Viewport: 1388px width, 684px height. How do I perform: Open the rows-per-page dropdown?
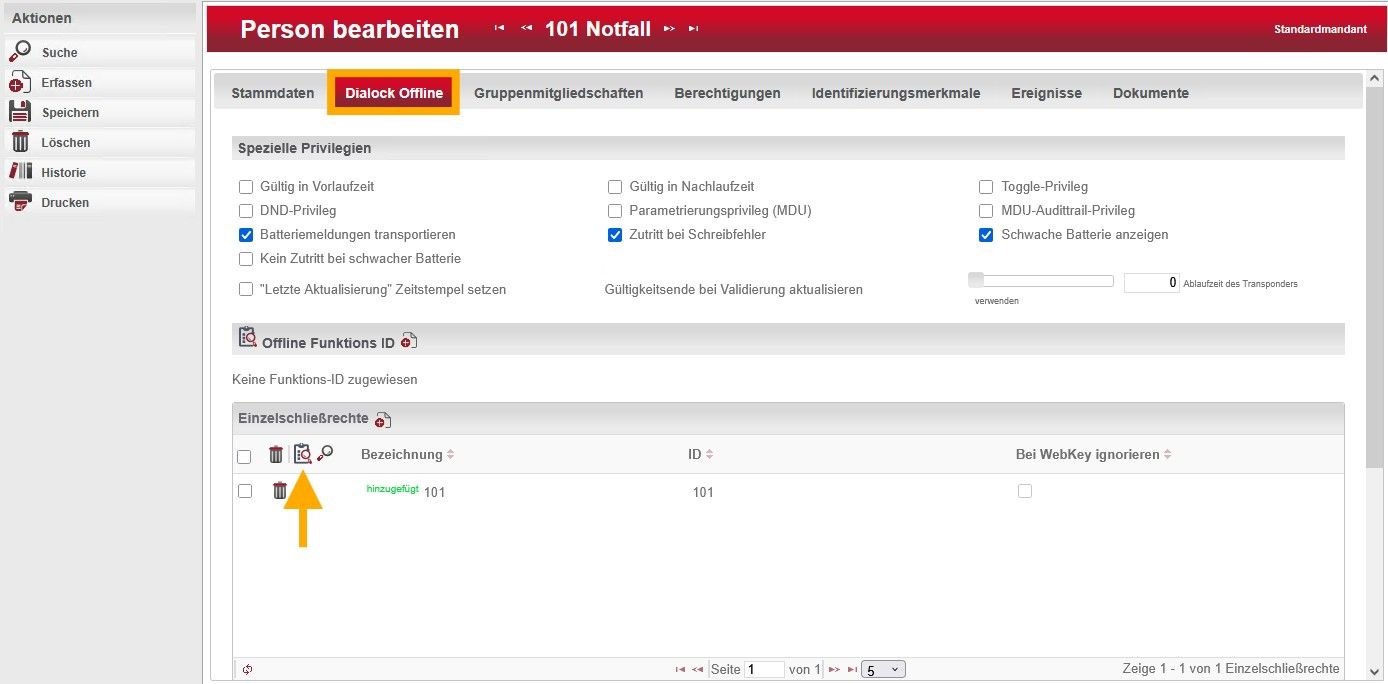coord(883,670)
